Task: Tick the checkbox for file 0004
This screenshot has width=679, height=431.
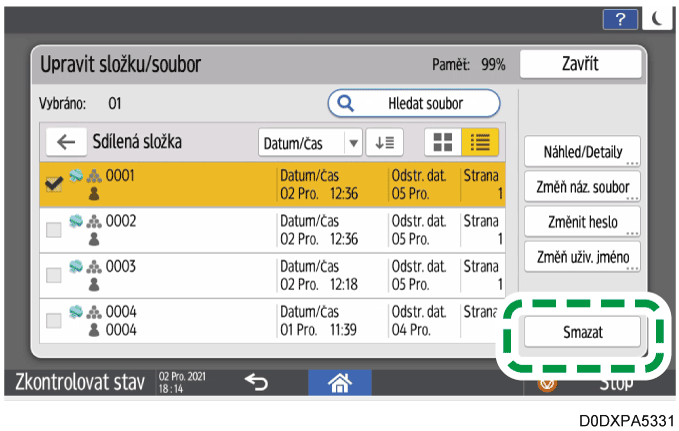Action: point(53,321)
